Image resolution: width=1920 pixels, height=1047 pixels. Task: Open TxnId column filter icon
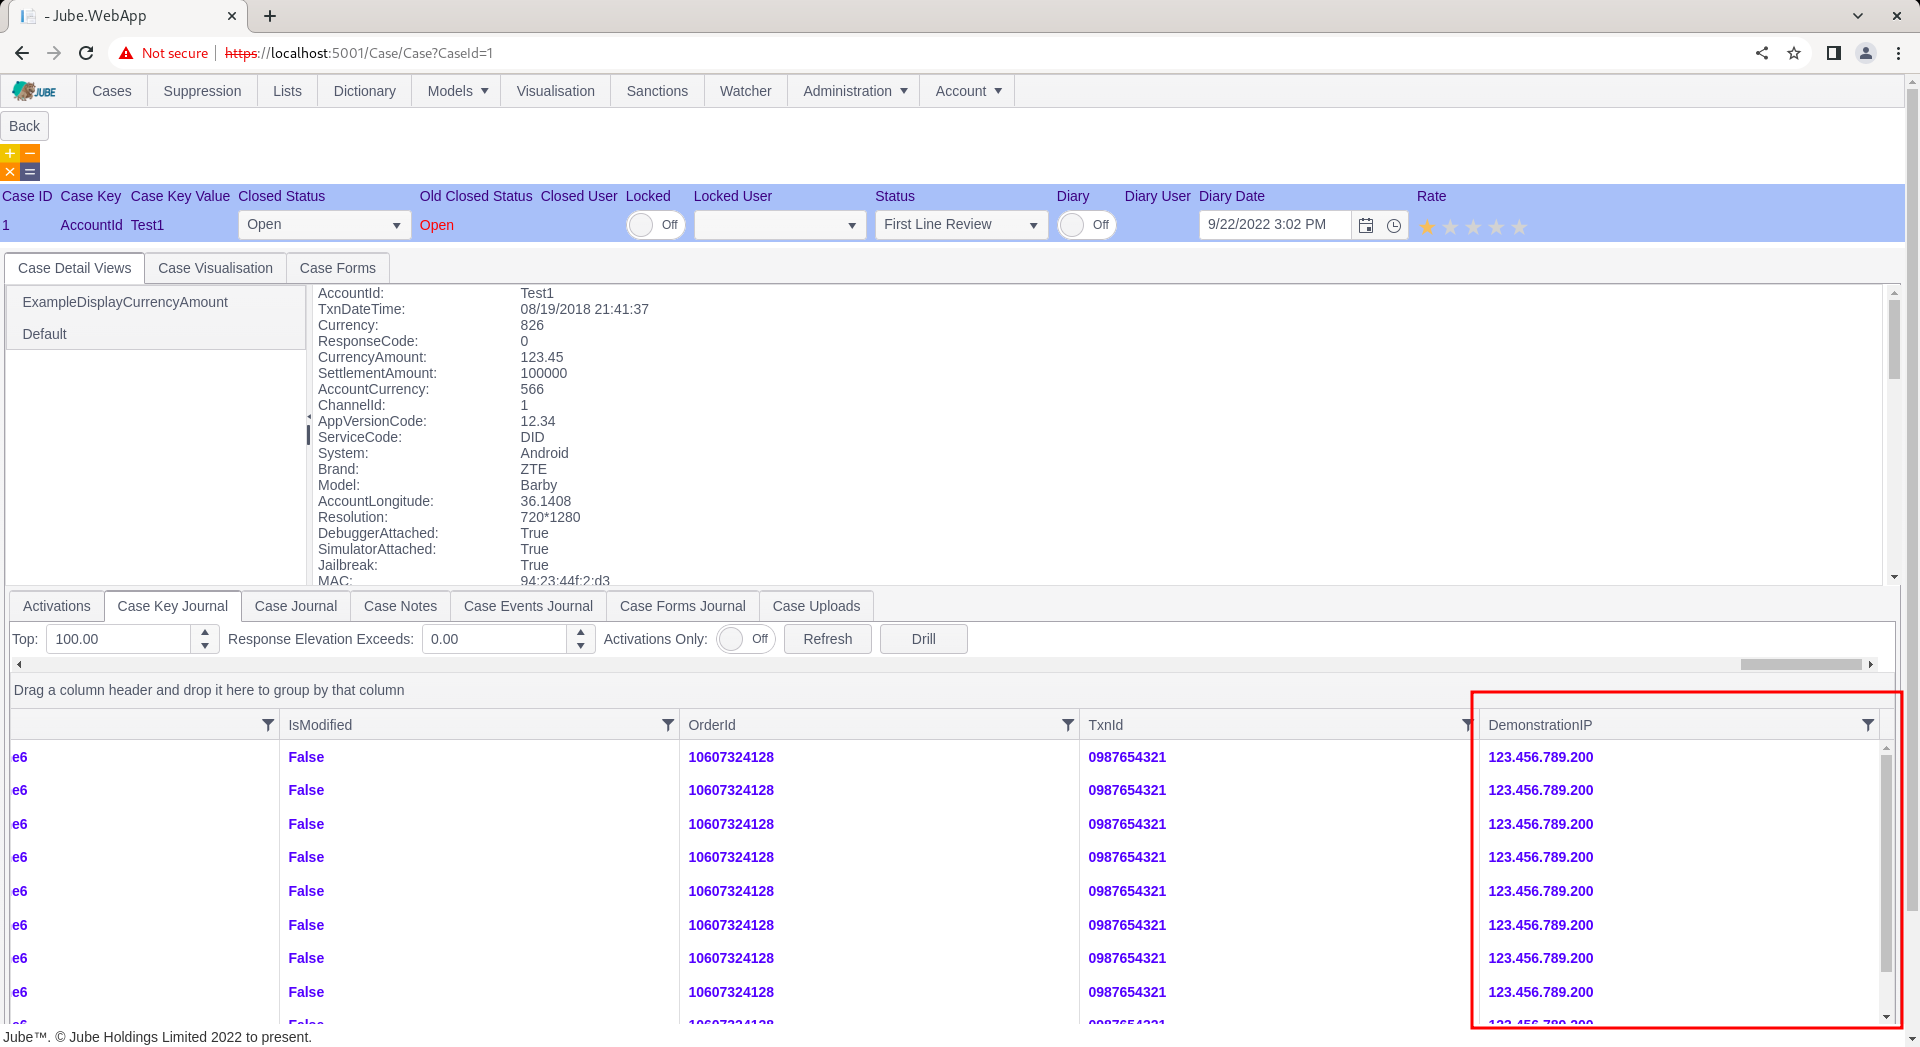[1467, 725]
